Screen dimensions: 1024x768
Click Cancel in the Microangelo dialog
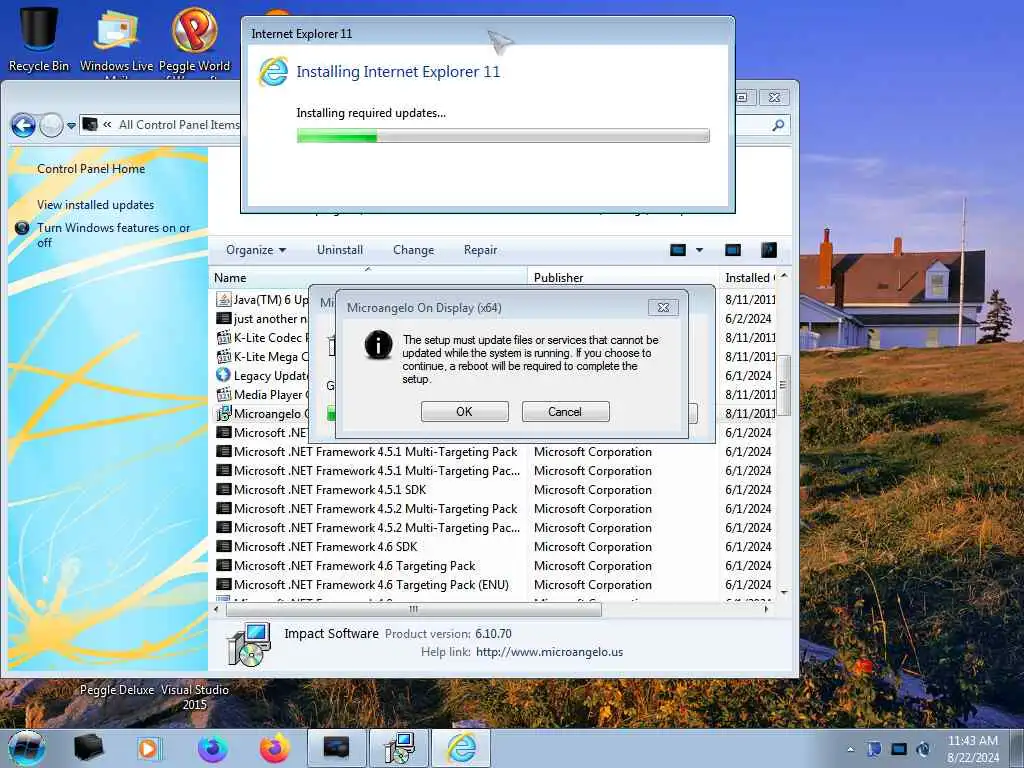coord(565,411)
